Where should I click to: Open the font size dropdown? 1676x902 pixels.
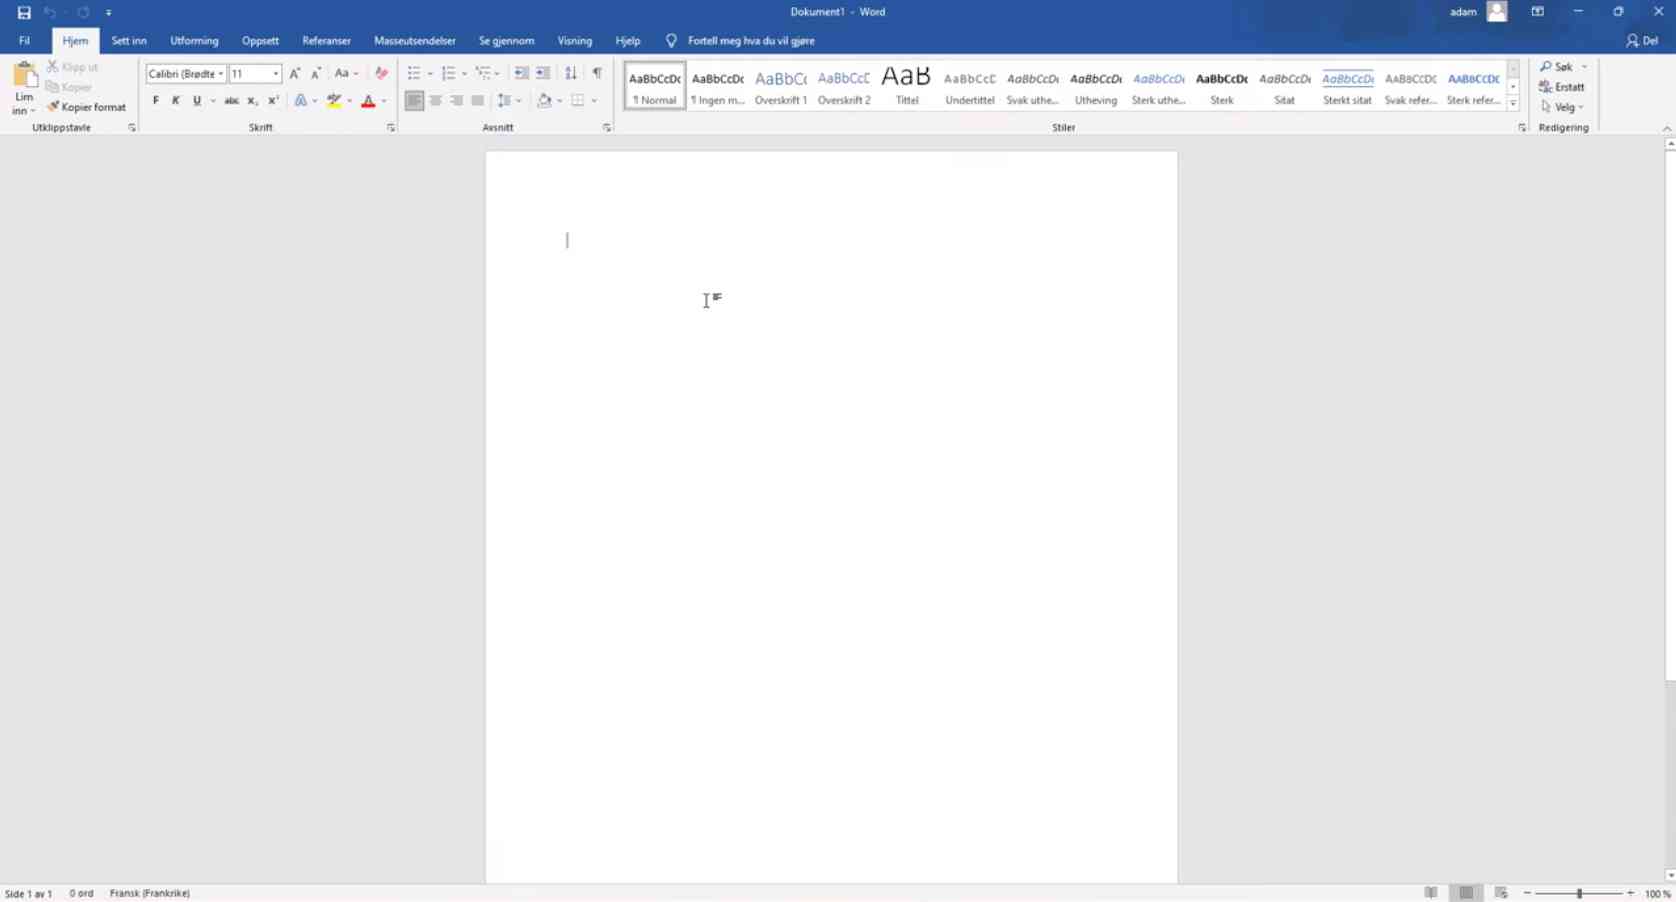click(275, 74)
